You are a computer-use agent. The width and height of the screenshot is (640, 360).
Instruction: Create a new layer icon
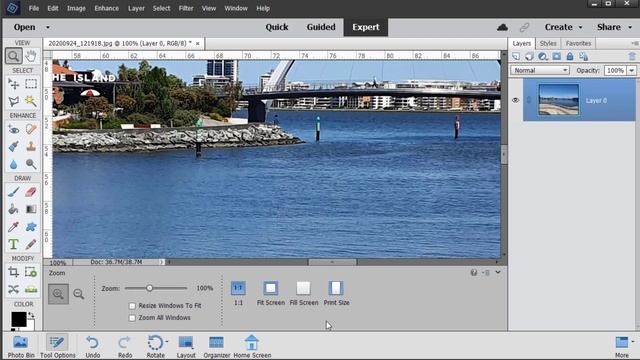pos(516,56)
